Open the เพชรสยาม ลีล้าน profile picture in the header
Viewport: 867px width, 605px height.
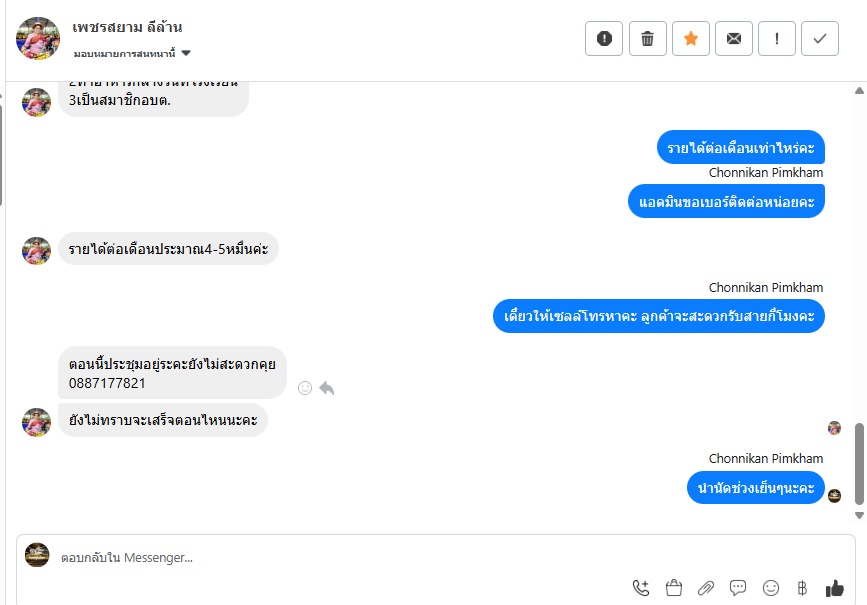38,38
